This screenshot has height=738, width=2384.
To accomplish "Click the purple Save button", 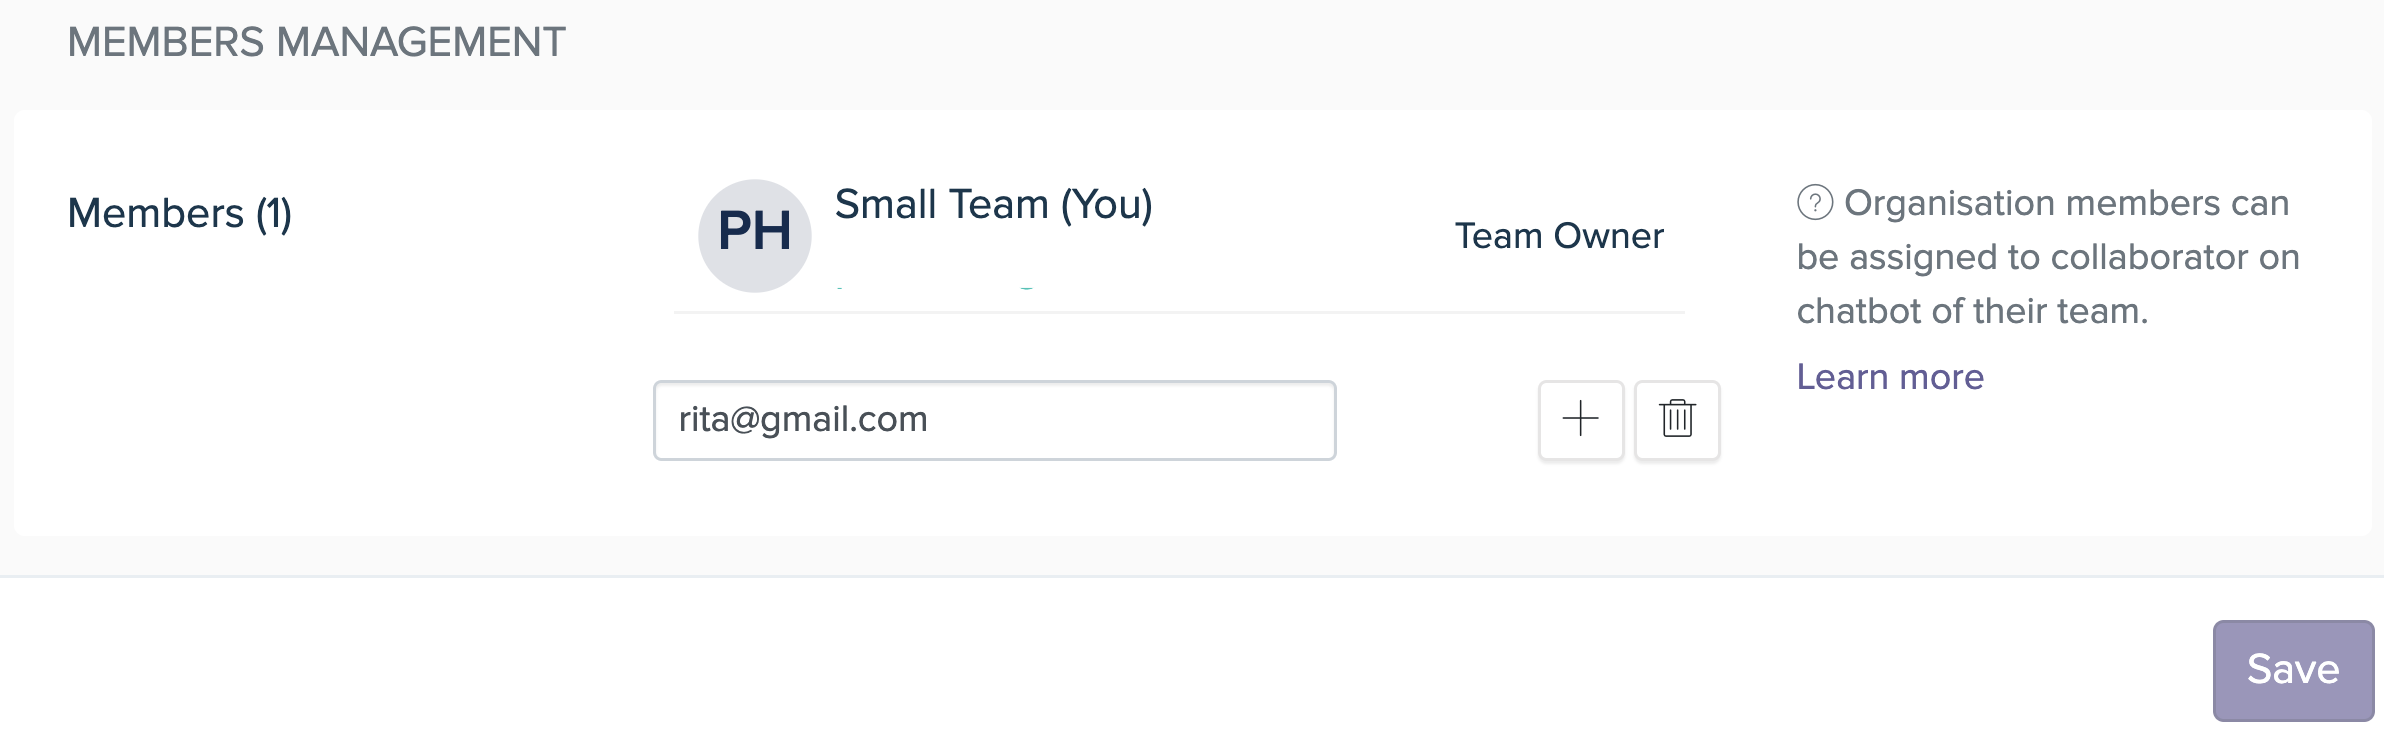I will click(2293, 670).
